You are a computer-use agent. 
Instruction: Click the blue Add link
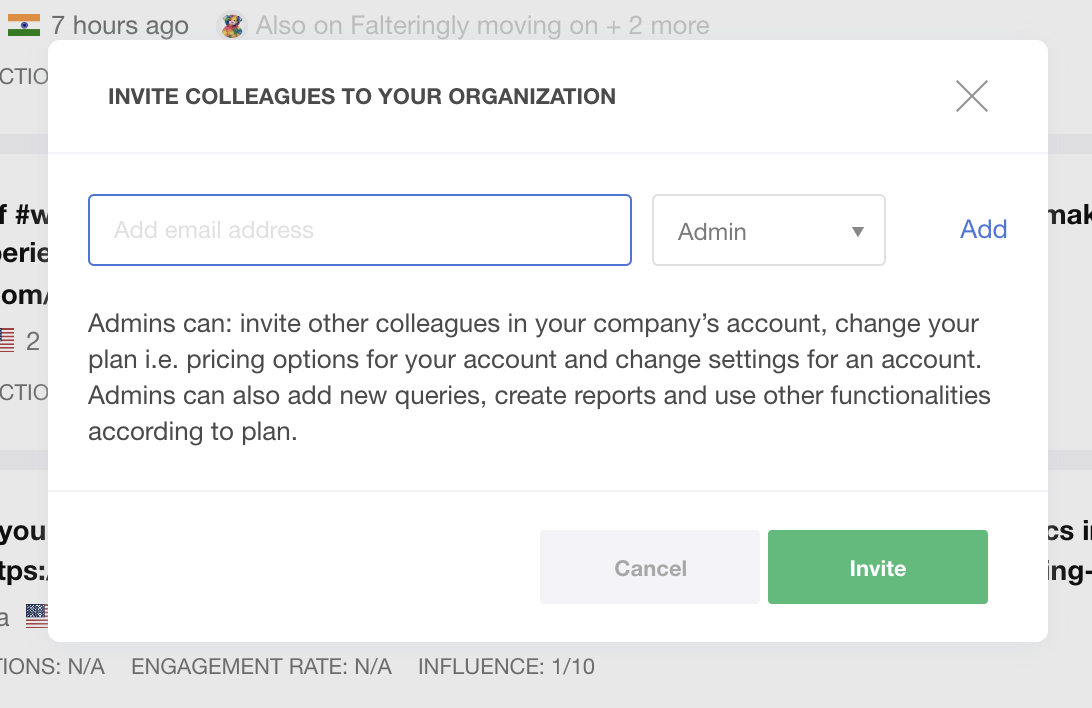983,229
